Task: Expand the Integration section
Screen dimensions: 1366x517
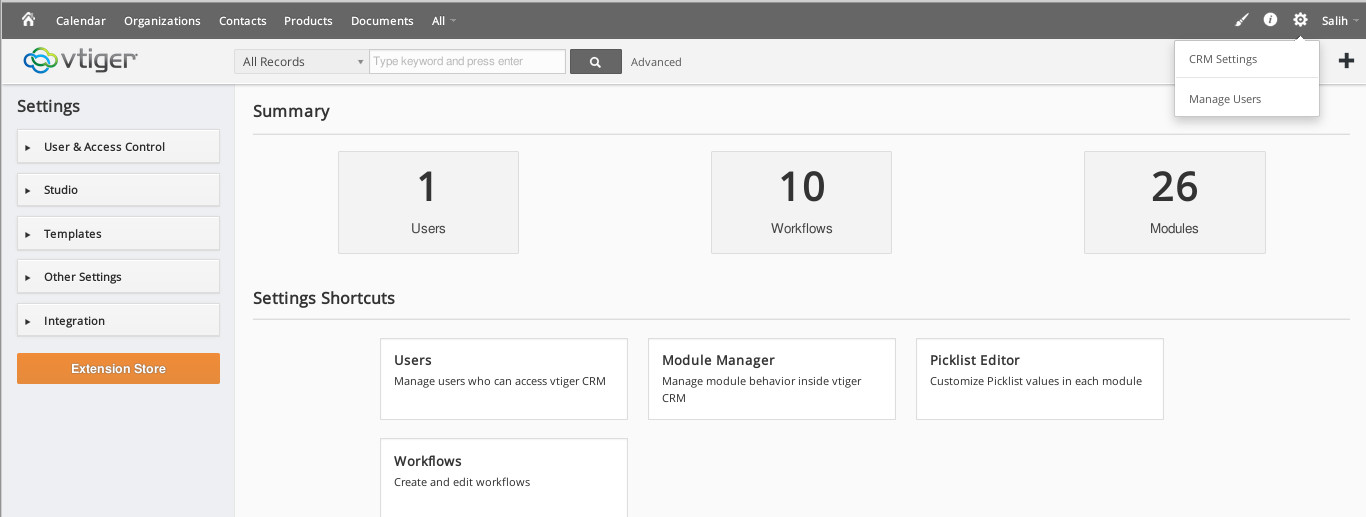Action: click(x=118, y=321)
